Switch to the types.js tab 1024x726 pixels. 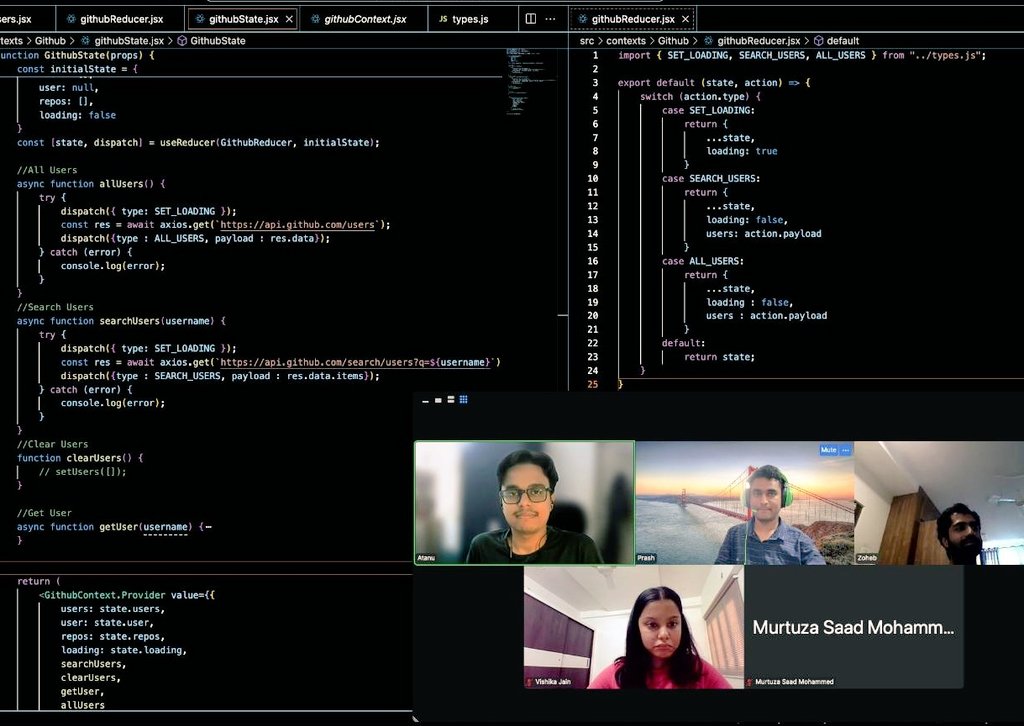click(x=470, y=19)
